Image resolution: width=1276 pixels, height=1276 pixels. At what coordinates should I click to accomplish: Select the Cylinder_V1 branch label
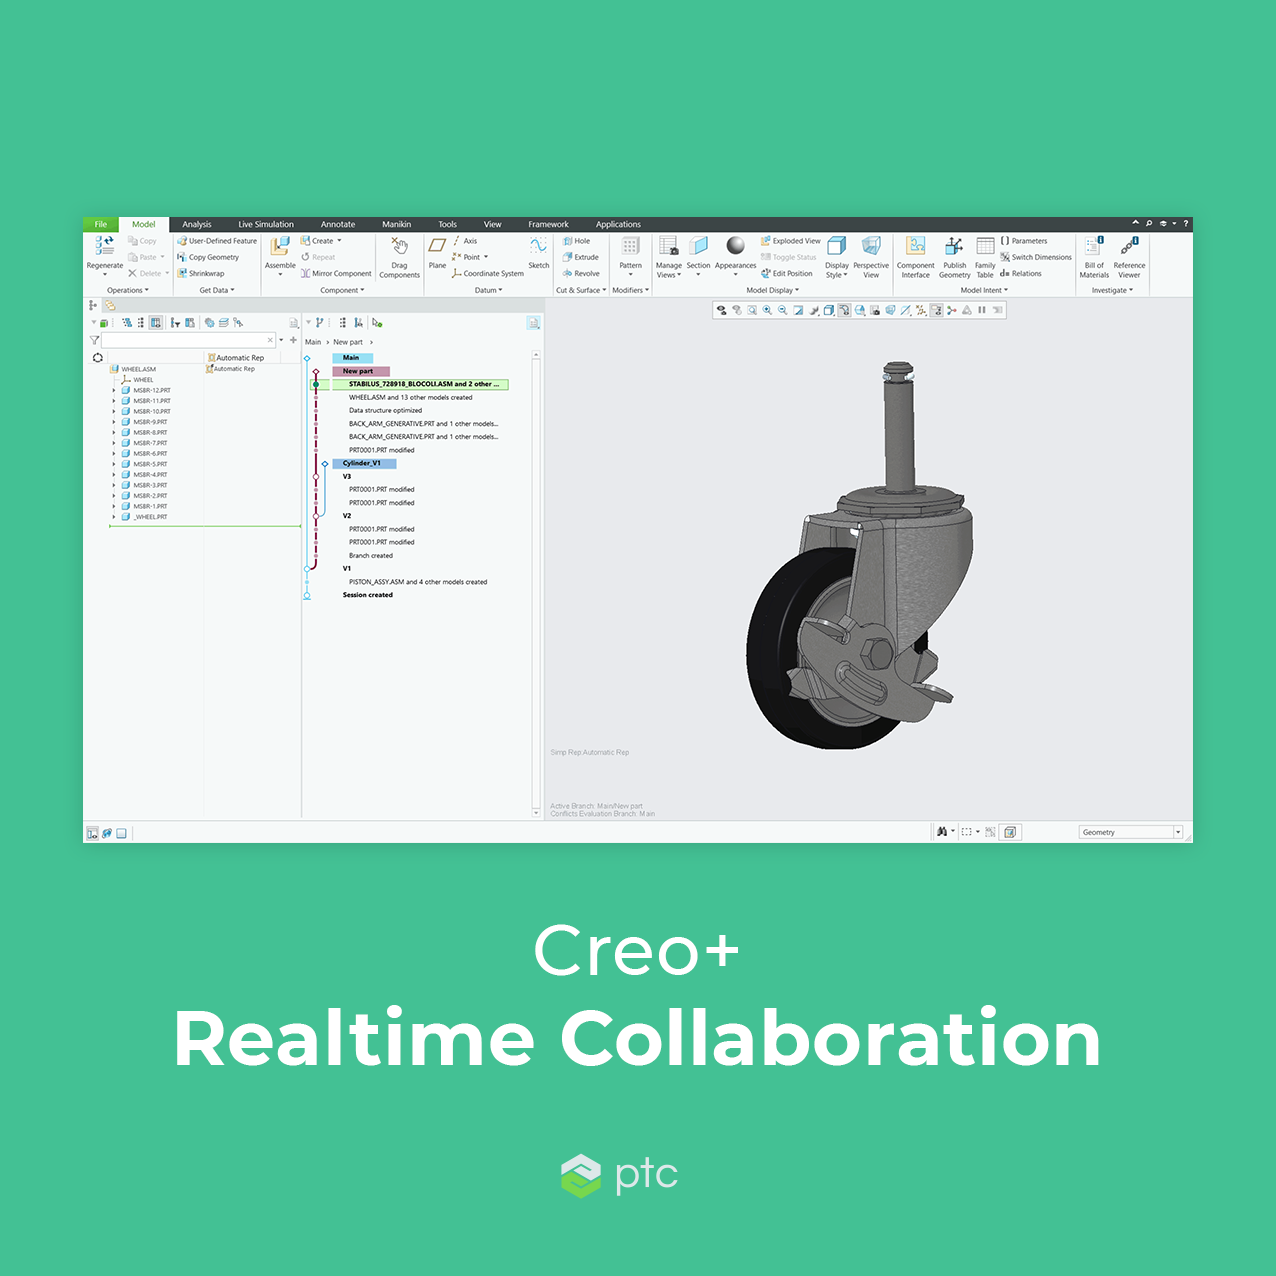click(363, 463)
